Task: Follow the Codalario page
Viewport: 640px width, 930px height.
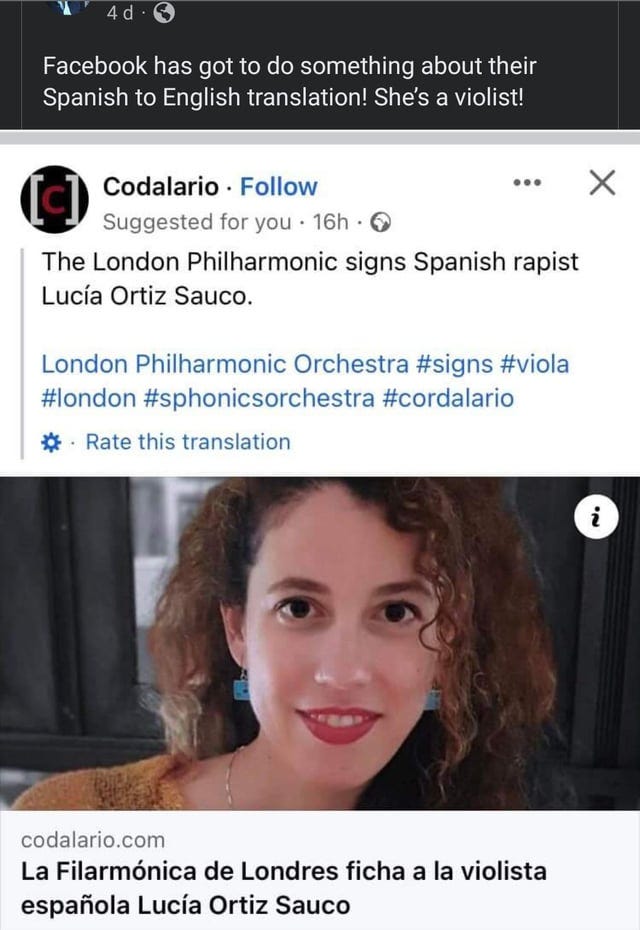Action: (x=278, y=187)
